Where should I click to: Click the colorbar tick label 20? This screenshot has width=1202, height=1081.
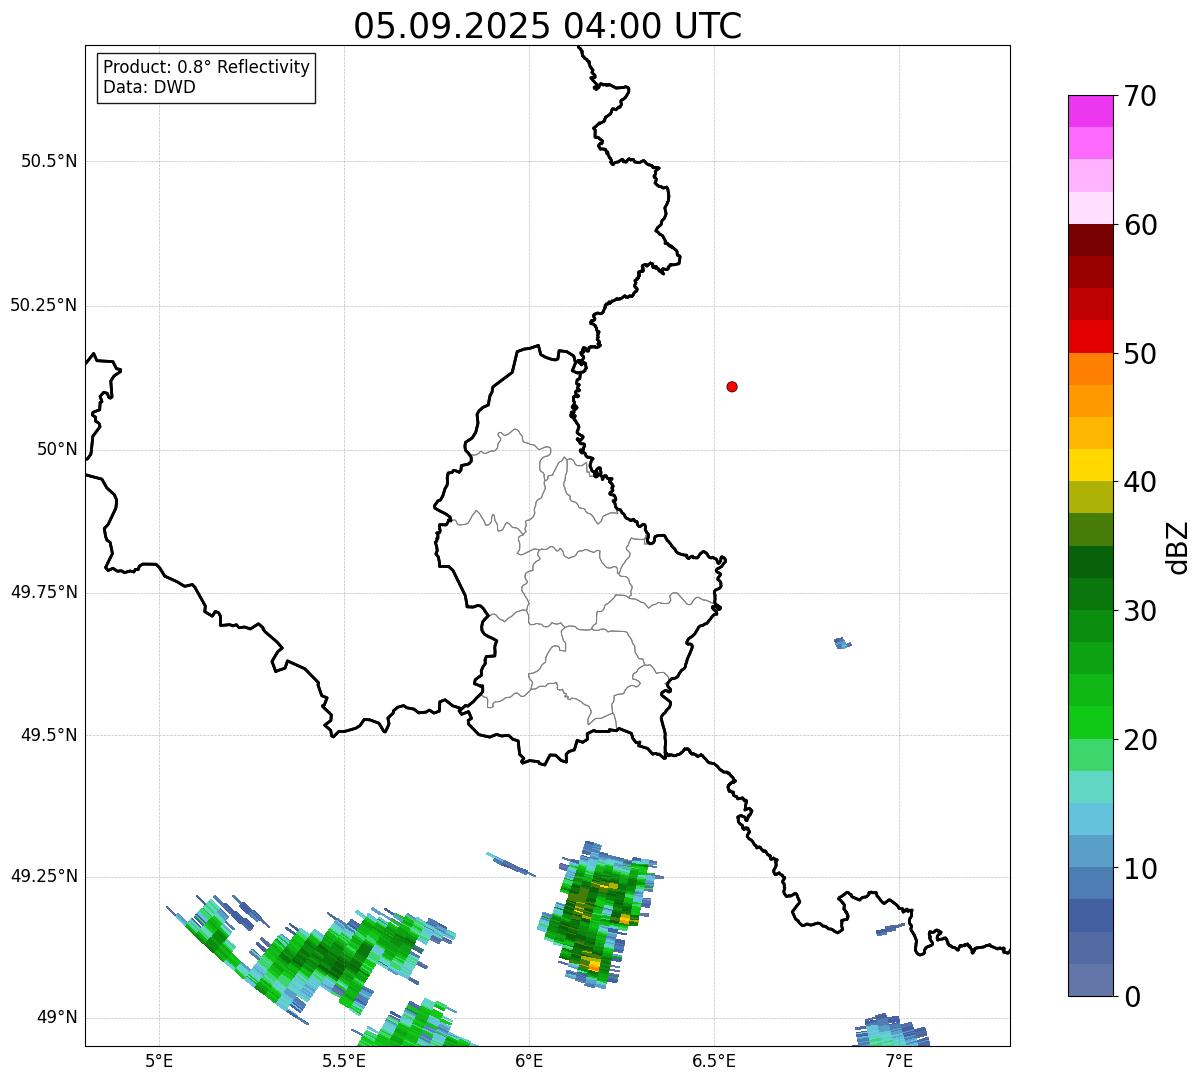1141,740
